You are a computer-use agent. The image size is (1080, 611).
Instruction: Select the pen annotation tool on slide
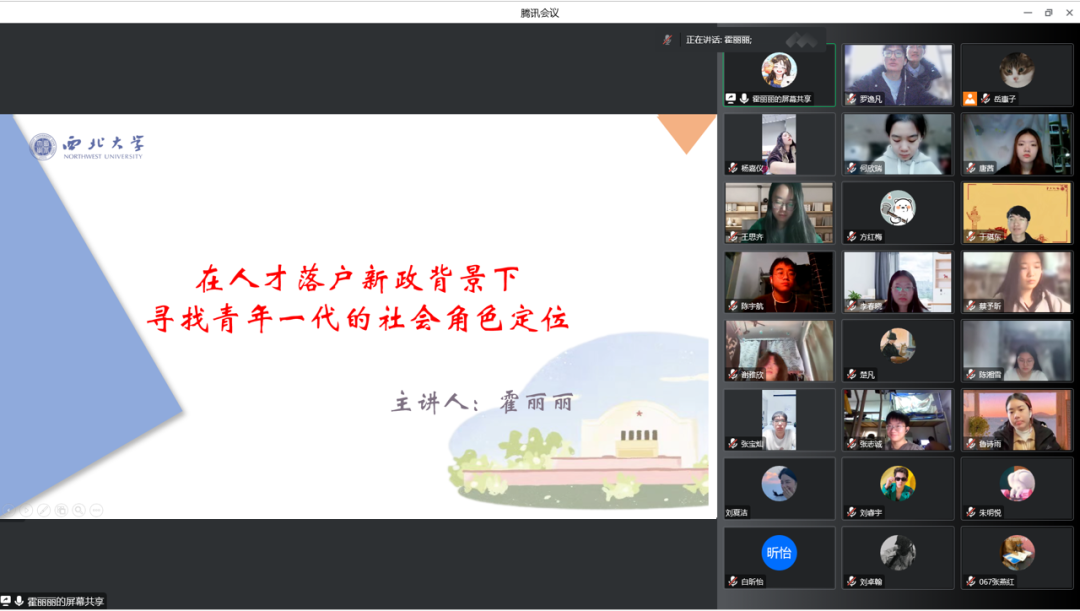(x=43, y=510)
